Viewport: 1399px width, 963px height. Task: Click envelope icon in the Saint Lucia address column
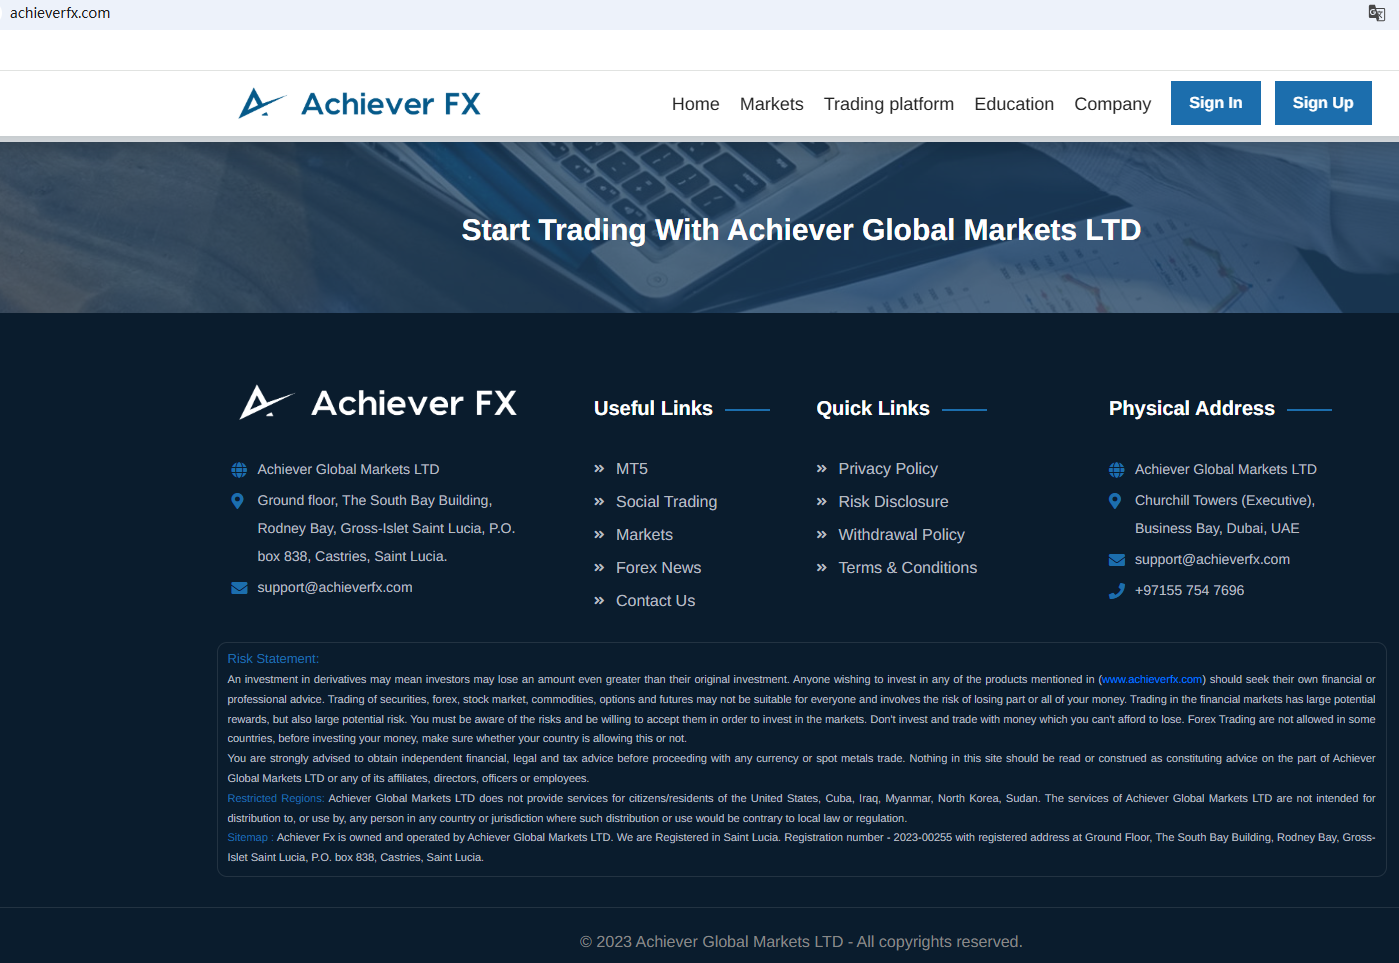[239, 588]
